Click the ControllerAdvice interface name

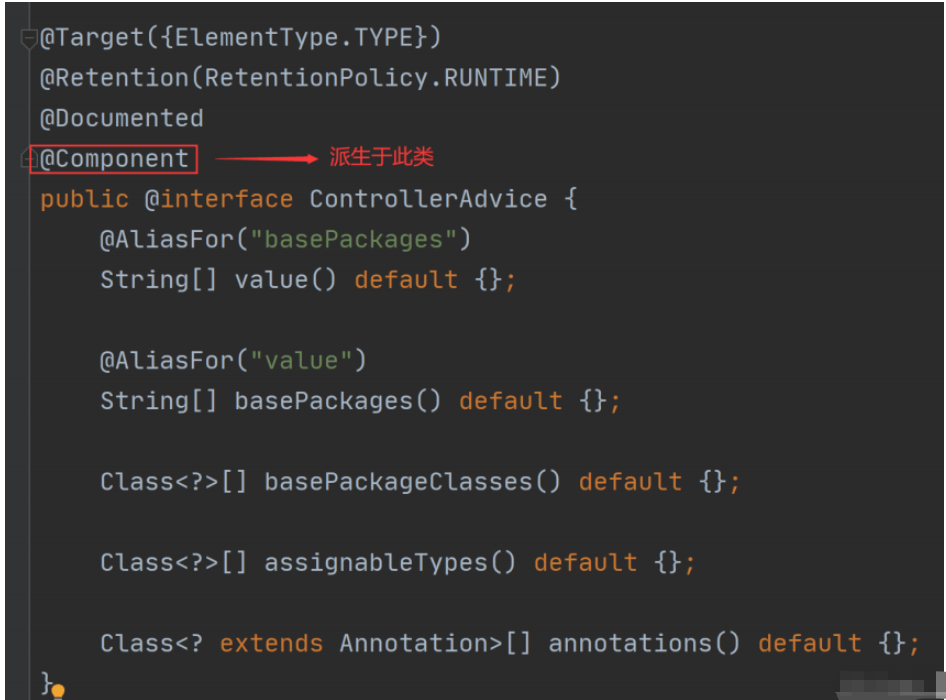428,199
